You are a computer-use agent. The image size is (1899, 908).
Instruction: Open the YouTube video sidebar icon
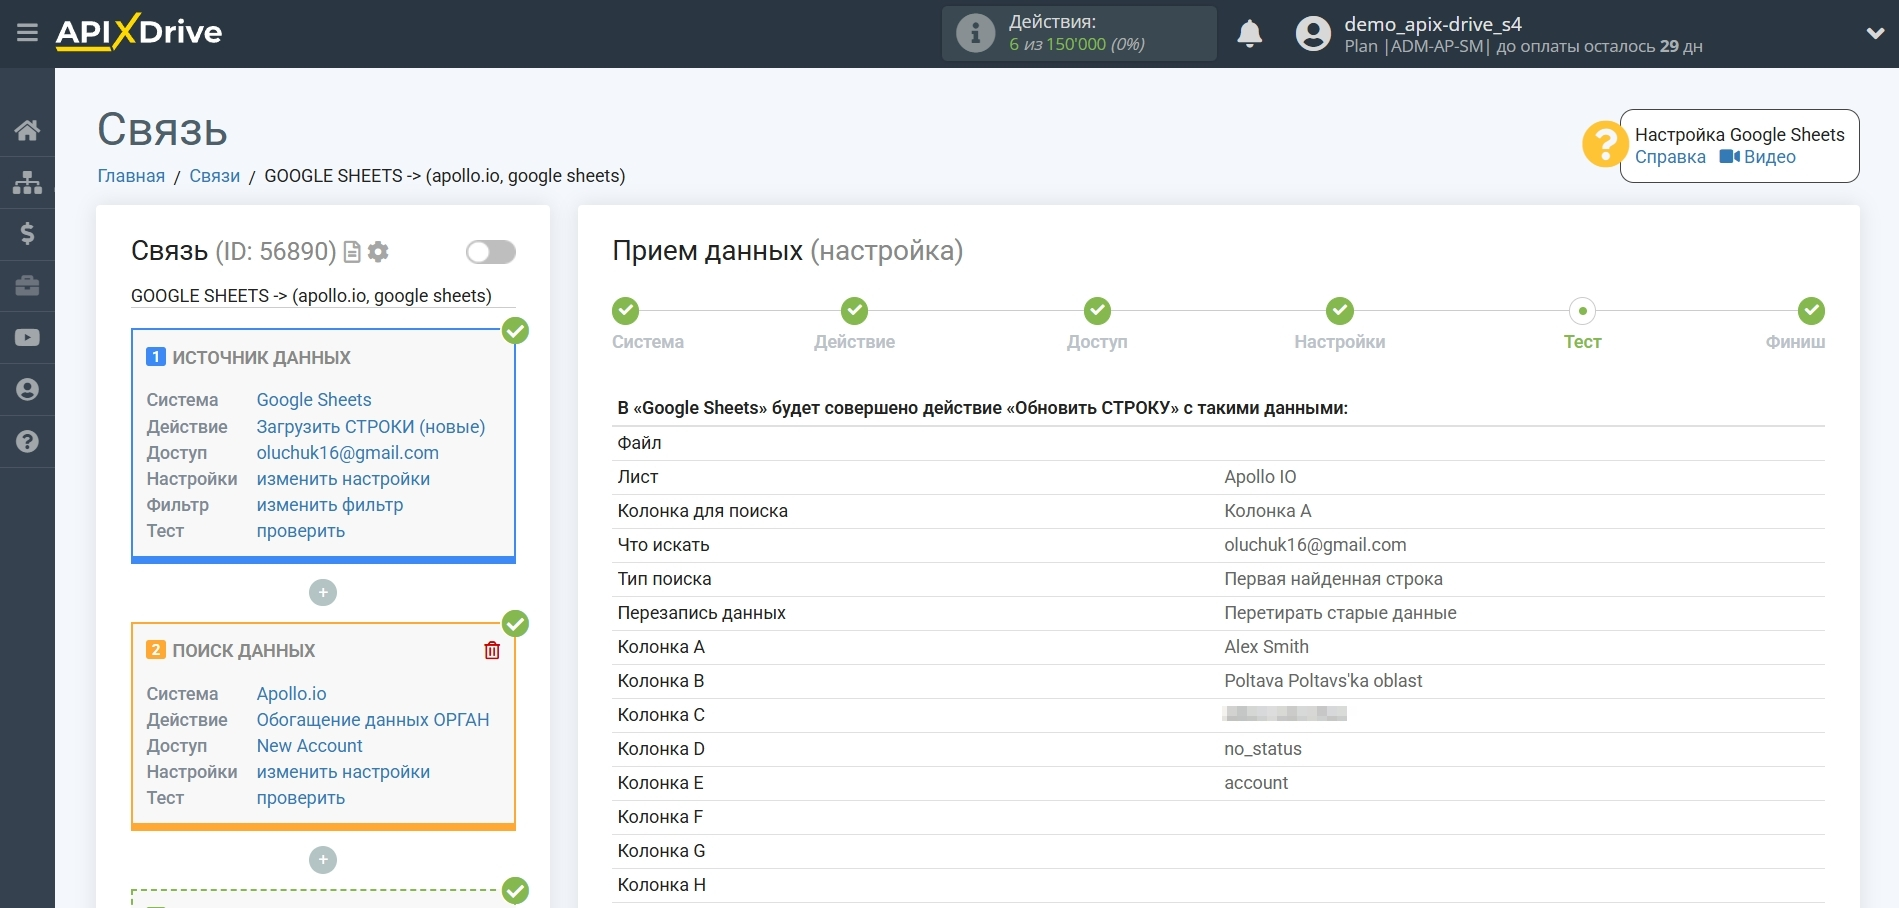[x=27, y=338]
